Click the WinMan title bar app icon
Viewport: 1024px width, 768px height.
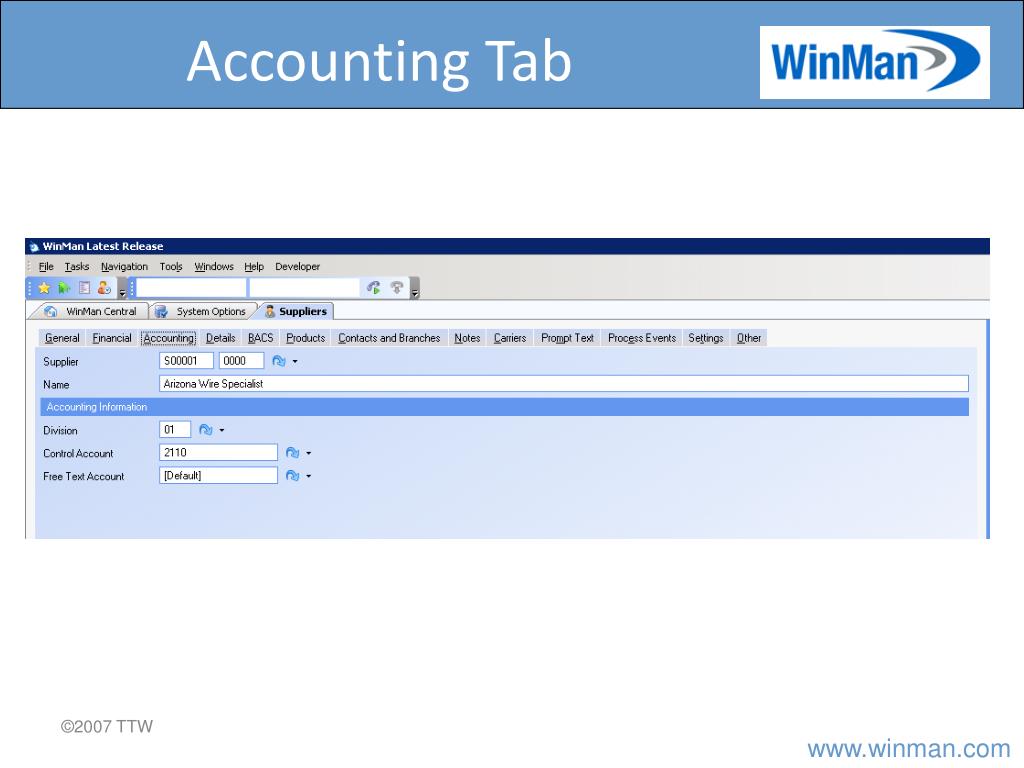pos(34,247)
